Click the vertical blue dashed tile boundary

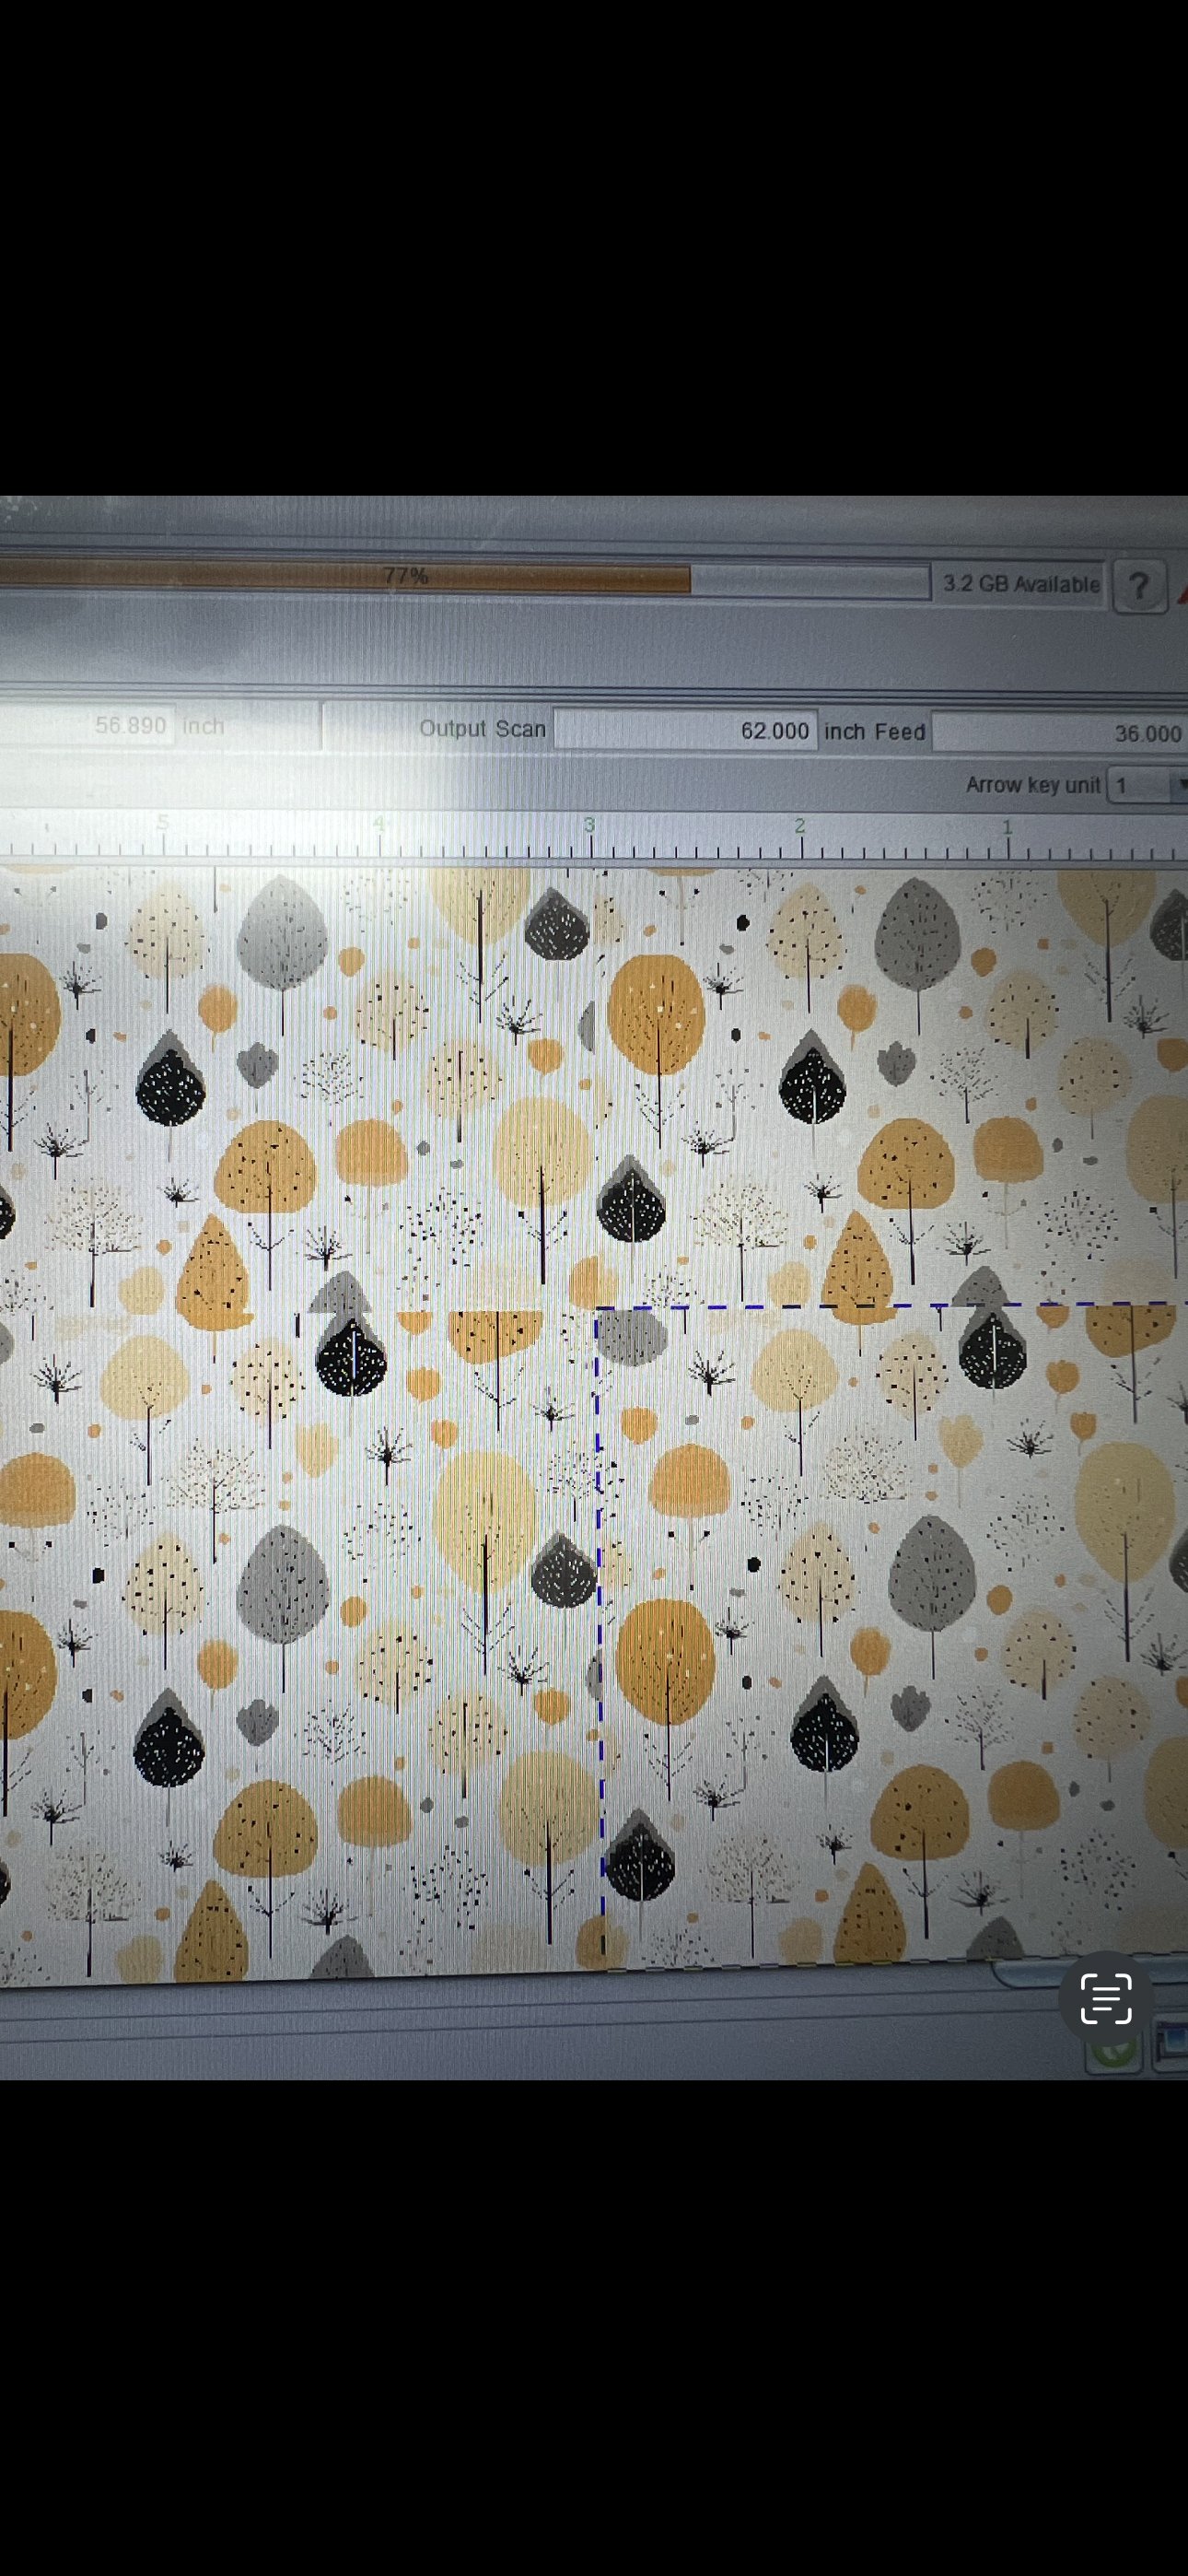coord(599,1600)
